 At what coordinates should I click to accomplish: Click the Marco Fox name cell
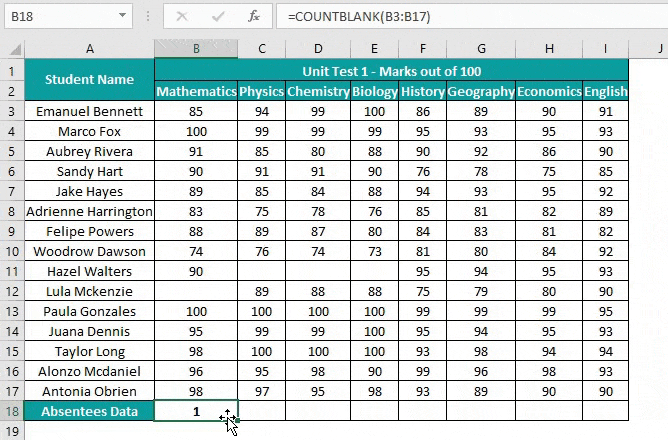click(x=89, y=131)
